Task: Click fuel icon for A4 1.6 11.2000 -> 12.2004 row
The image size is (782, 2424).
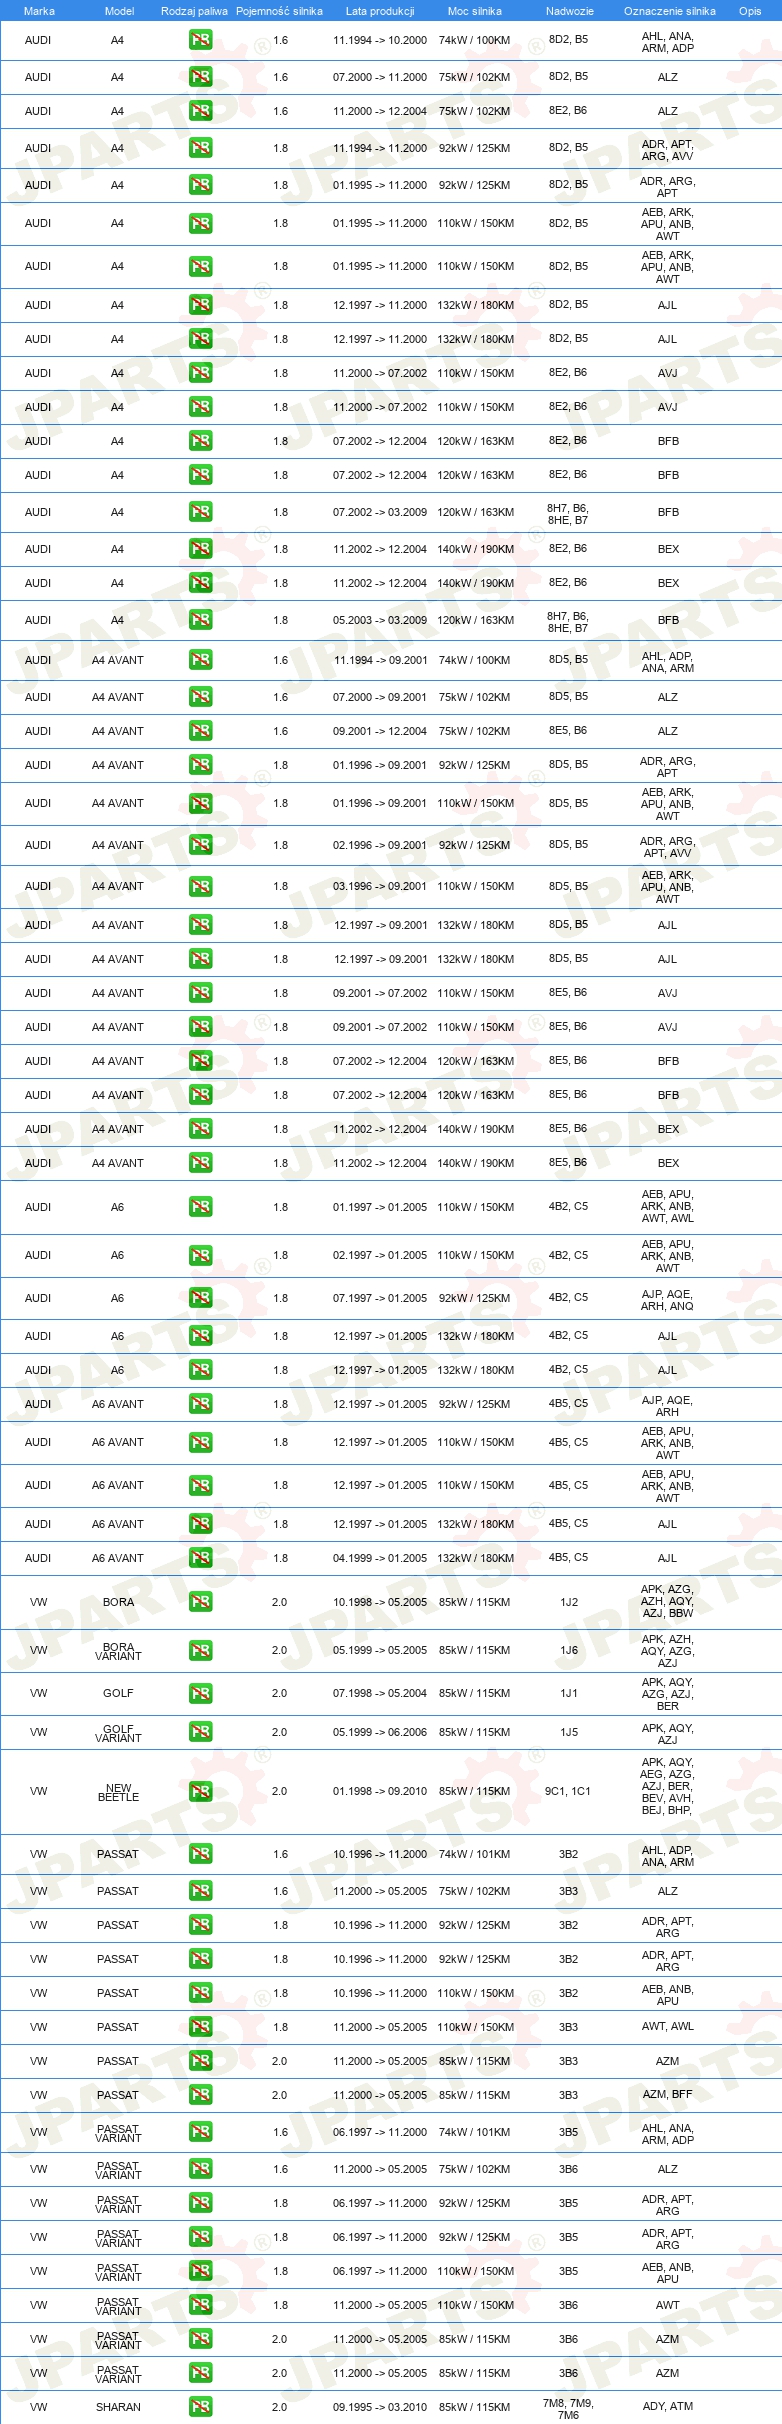Action: (x=200, y=111)
